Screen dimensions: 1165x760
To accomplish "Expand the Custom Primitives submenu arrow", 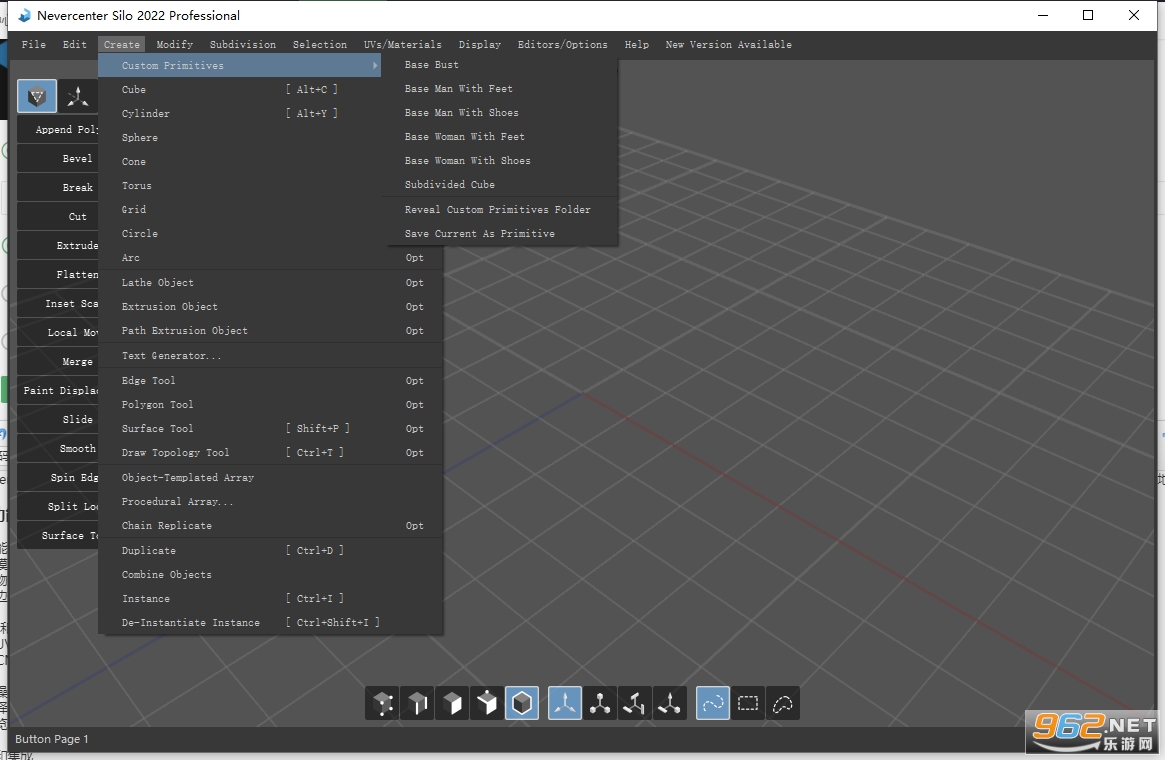I will pos(375,65).
